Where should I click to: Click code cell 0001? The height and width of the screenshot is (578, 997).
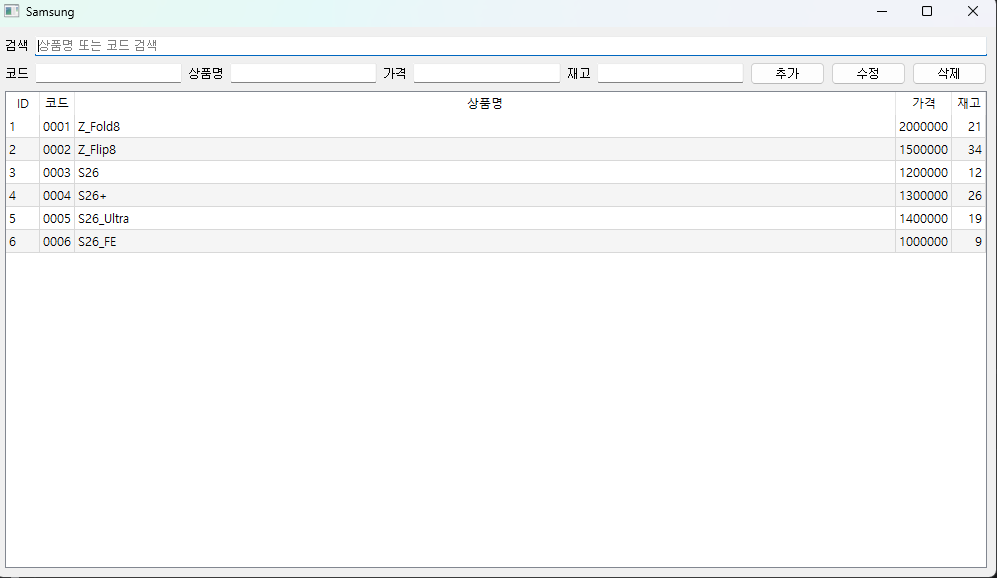coord(57,127)
